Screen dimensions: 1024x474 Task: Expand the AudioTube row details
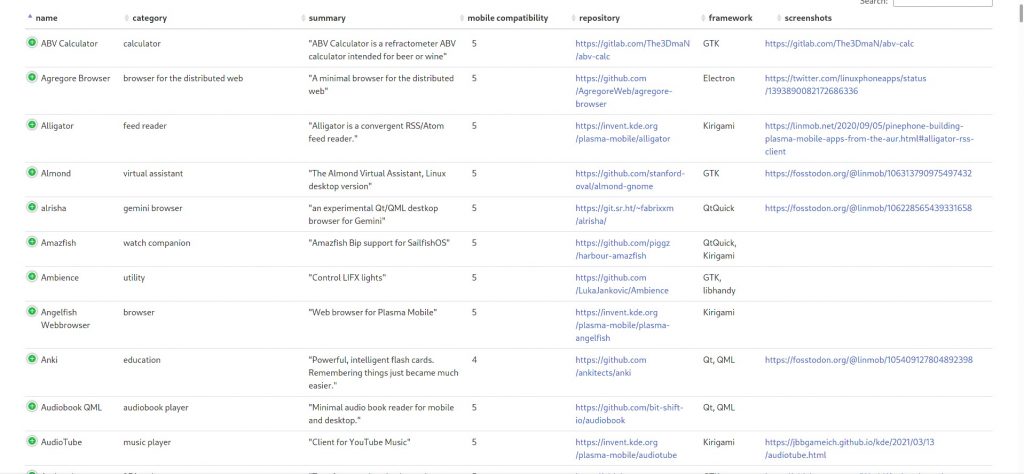tap(31, 442)
